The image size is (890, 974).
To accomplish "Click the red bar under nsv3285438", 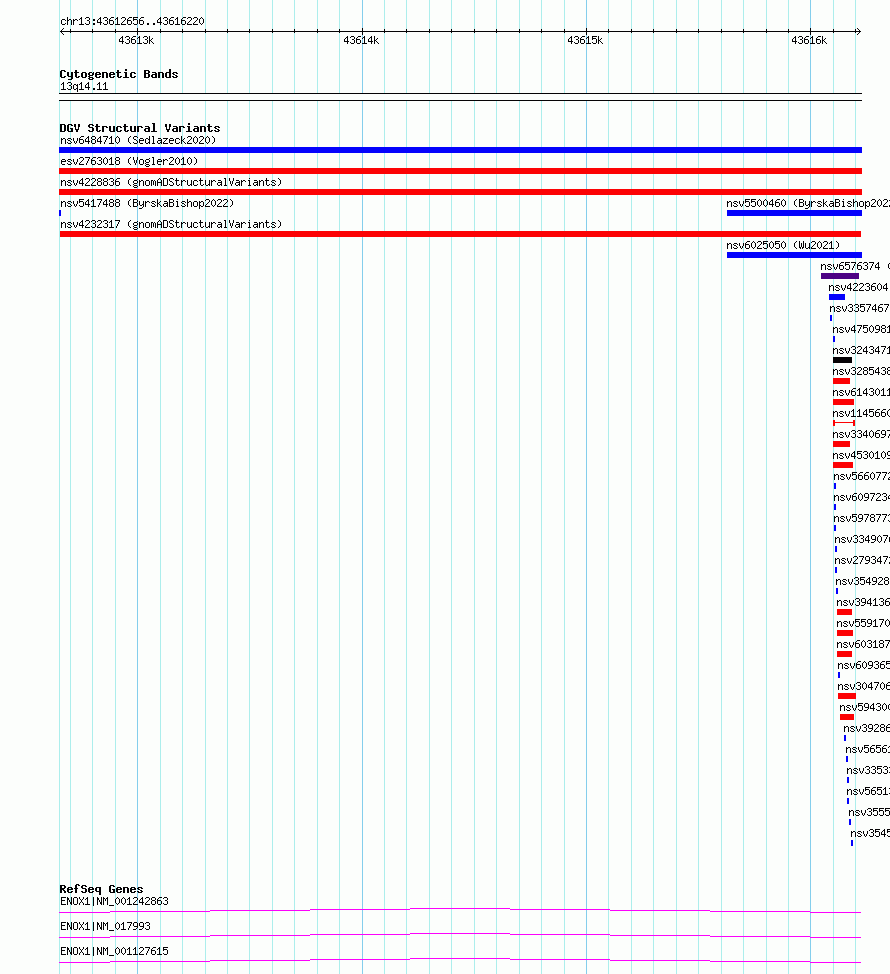I will (x=842, y=381).
